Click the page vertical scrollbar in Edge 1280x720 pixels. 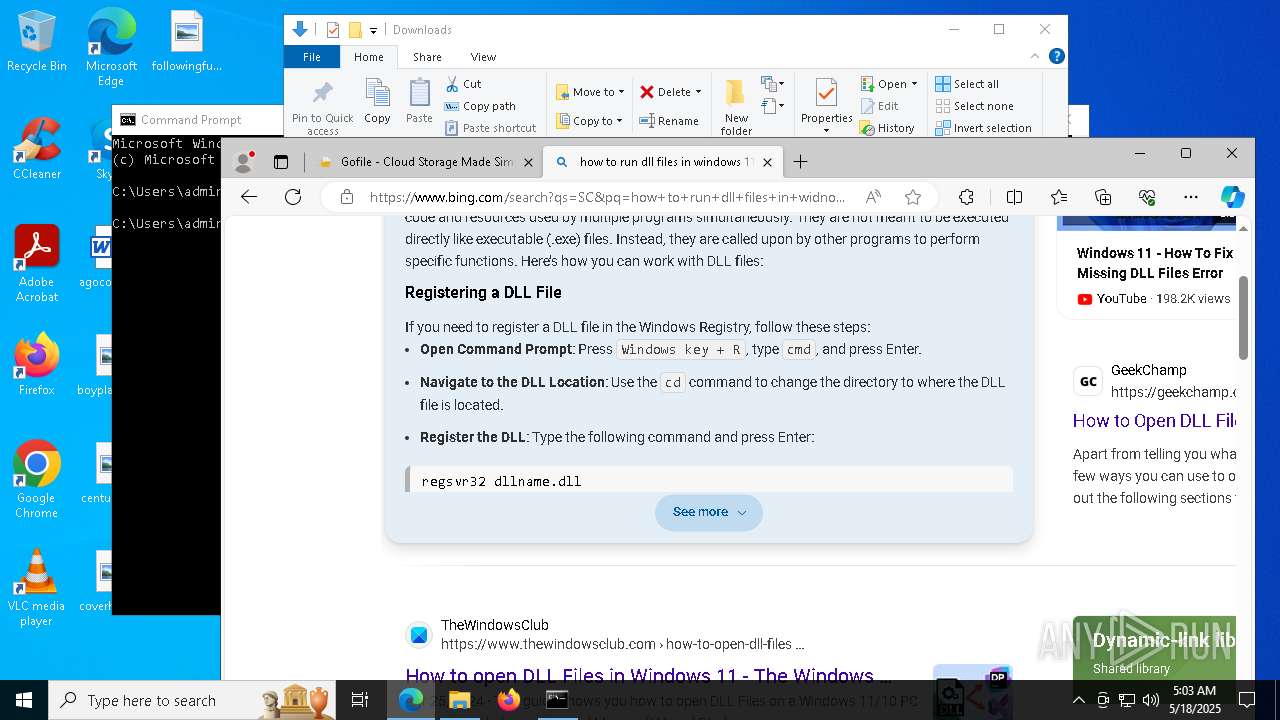pos(1244,318)
